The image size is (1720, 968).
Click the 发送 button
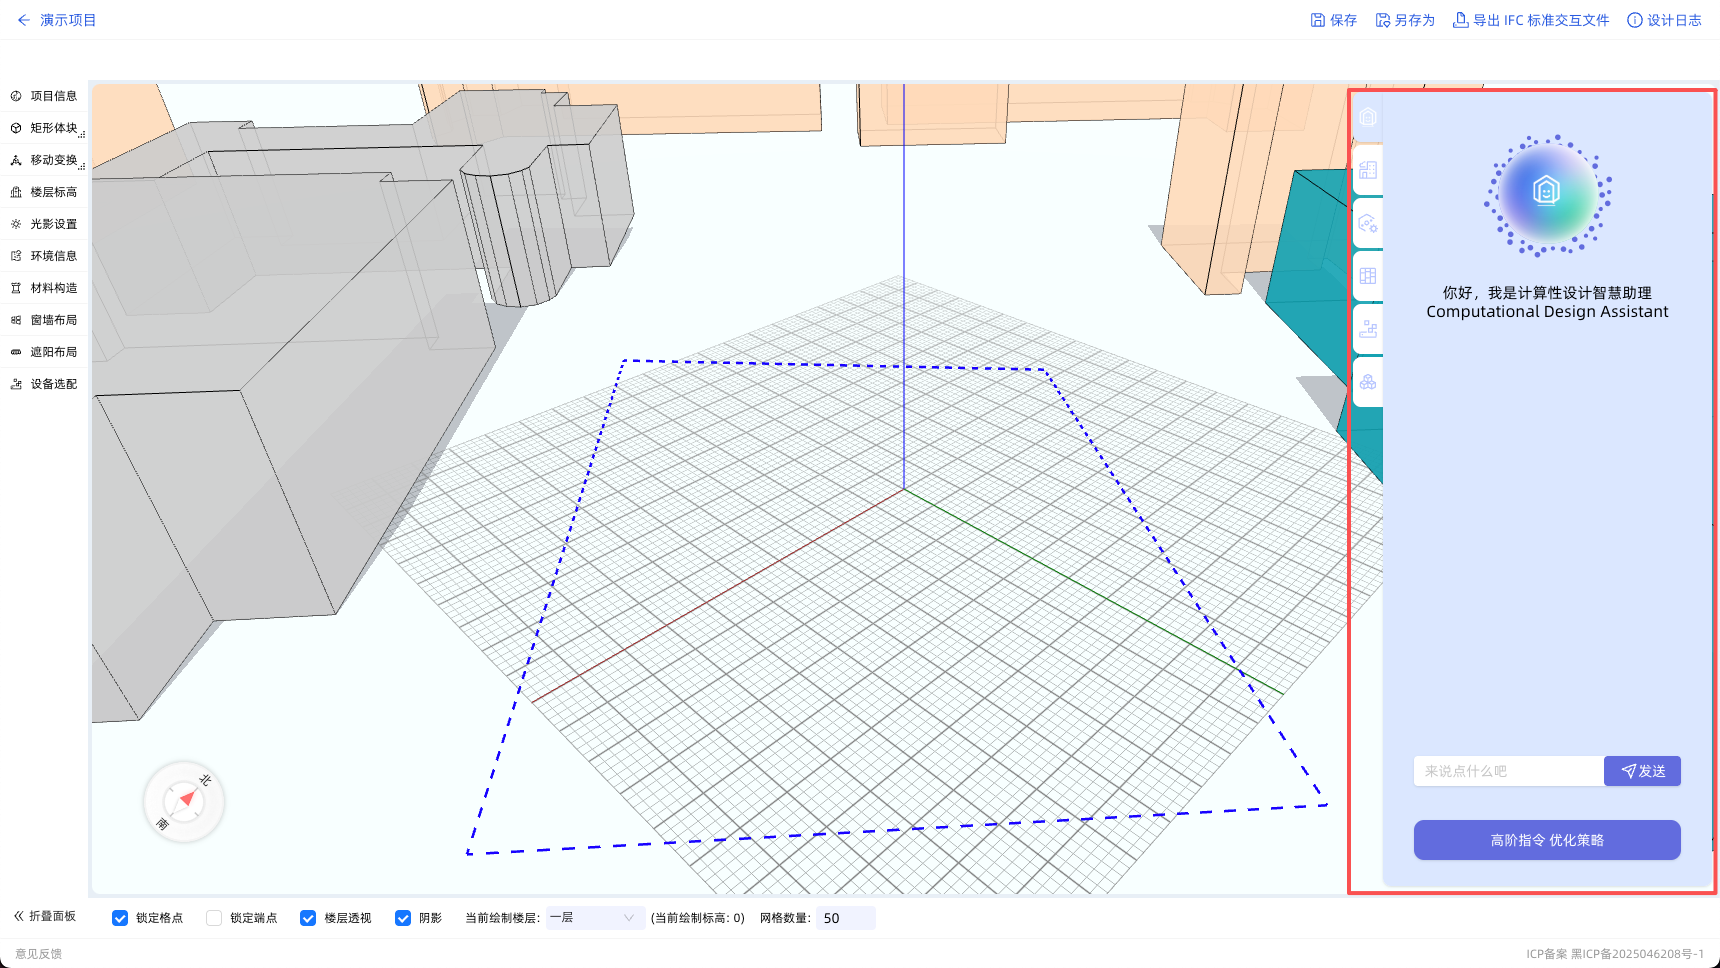point(1642,771)
